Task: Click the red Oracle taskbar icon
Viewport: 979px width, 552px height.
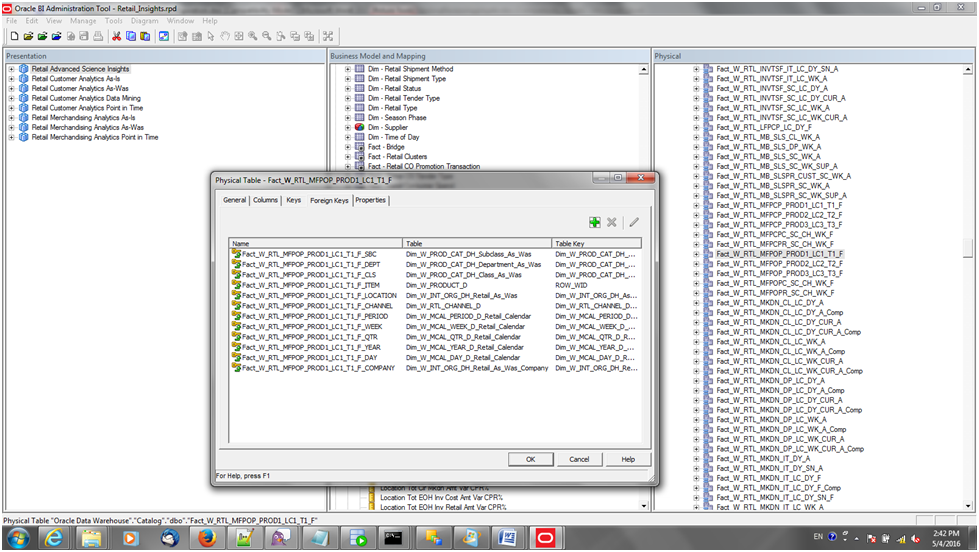Action: tap(545, 538)
